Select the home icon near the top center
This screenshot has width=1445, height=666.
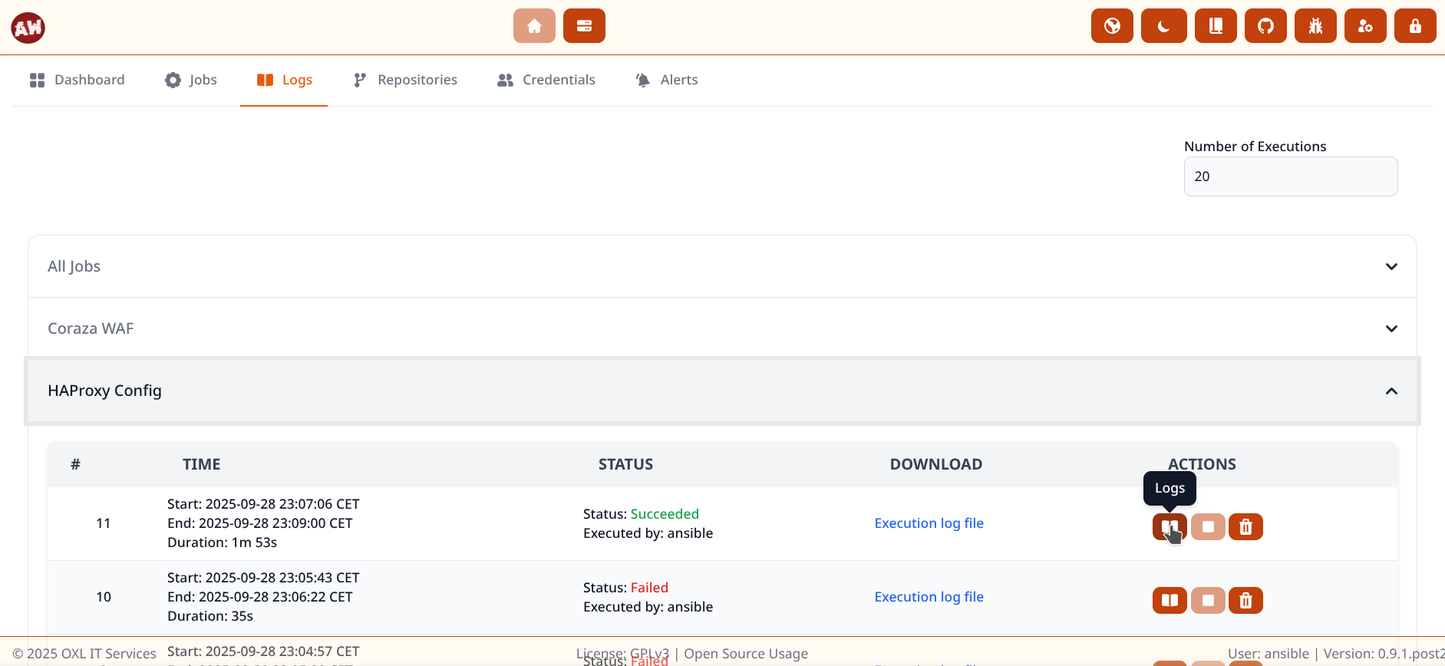[x=534, y=25]
